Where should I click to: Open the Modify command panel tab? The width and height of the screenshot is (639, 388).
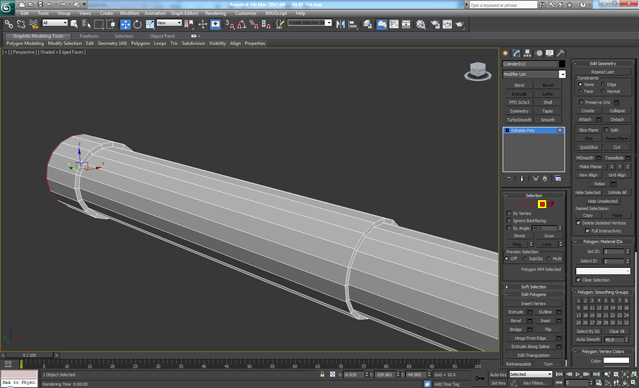pyautogui.click(x=517, y=53)
